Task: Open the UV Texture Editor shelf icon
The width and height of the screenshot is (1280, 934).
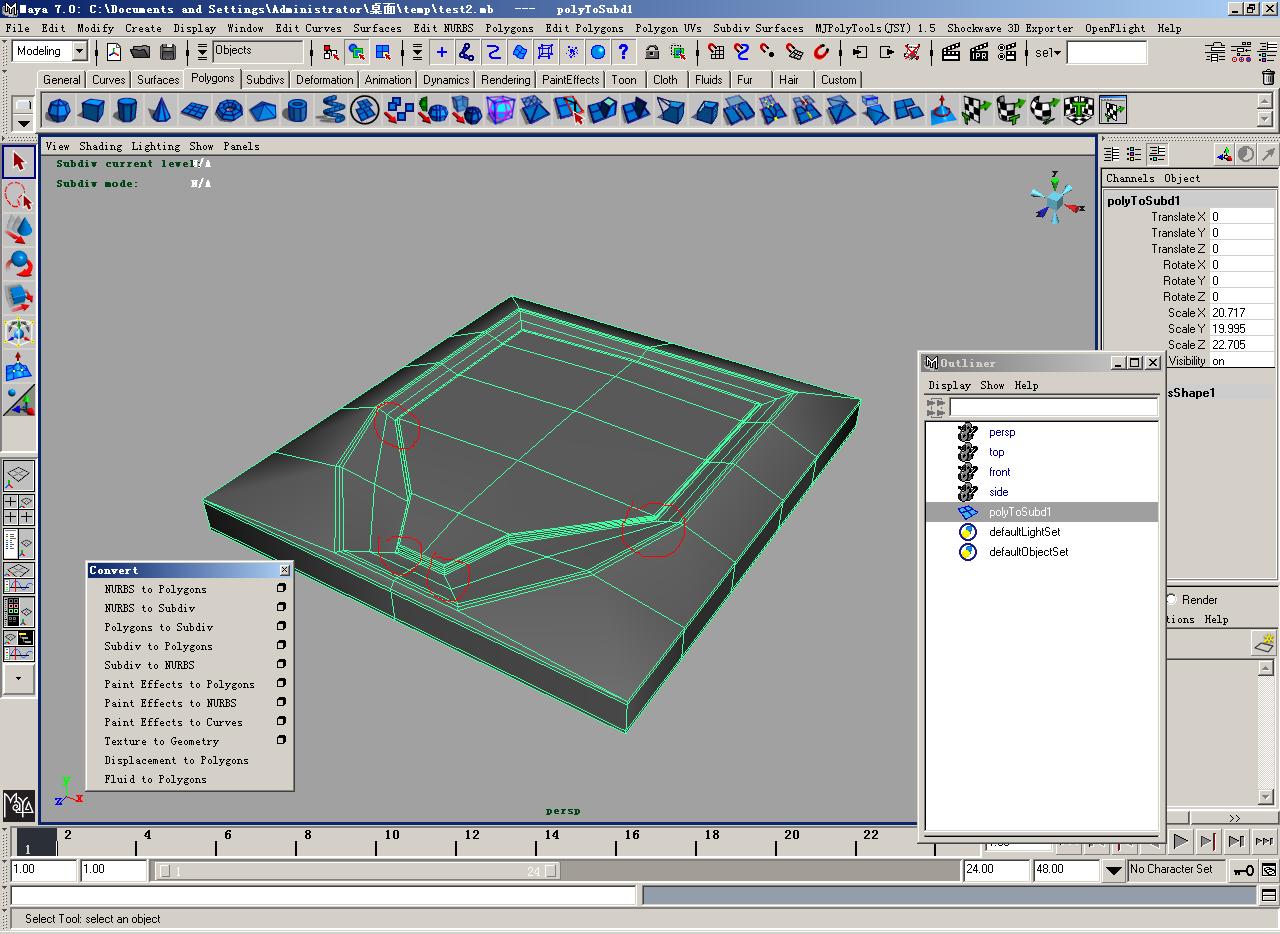Action: [1113, 110]
